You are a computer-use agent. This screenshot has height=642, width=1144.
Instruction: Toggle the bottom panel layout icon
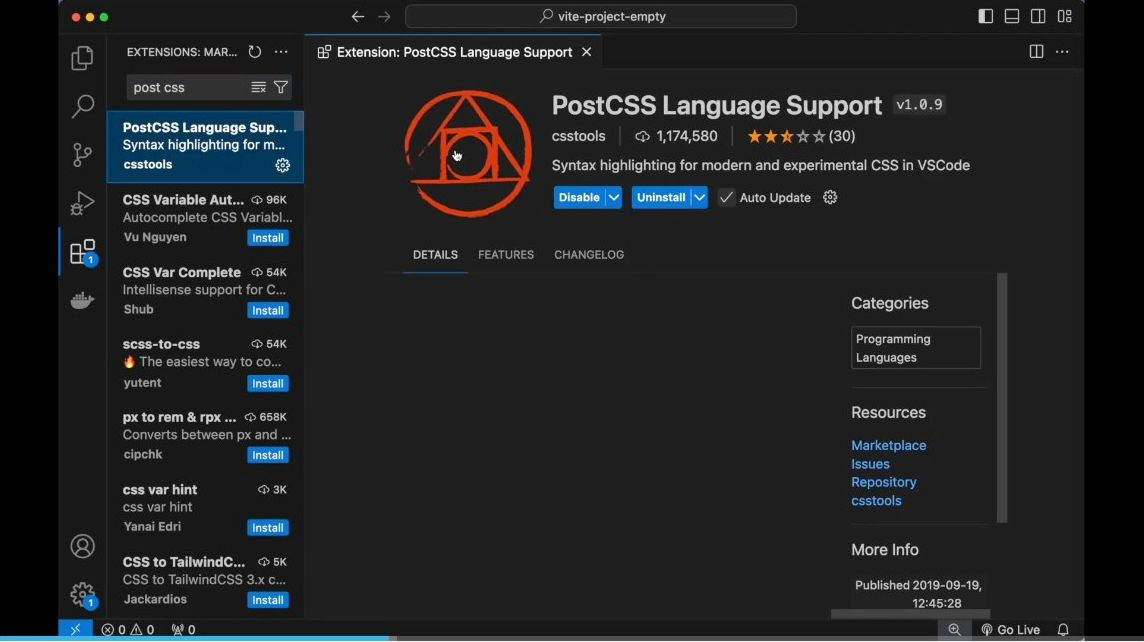pyautogui.click(x=1012, y=16)
